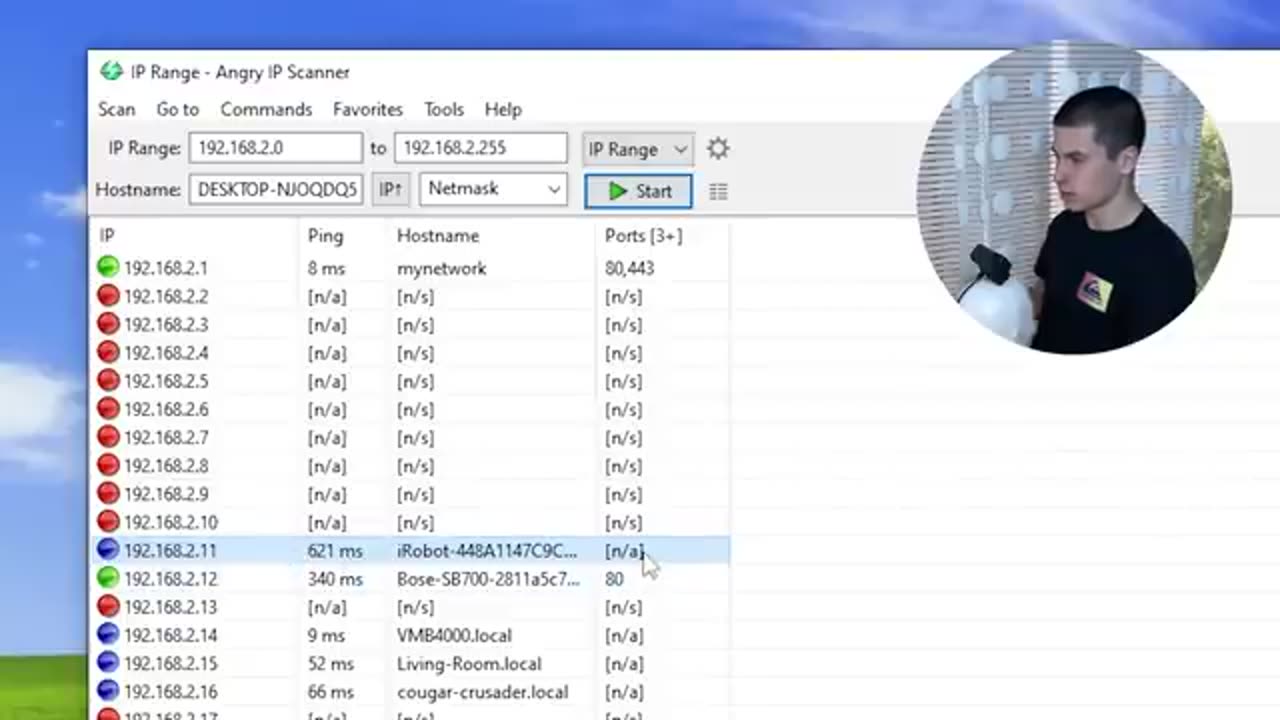
Task: Select the VMB4000.local hostname cell
Action: click(454, 635)
